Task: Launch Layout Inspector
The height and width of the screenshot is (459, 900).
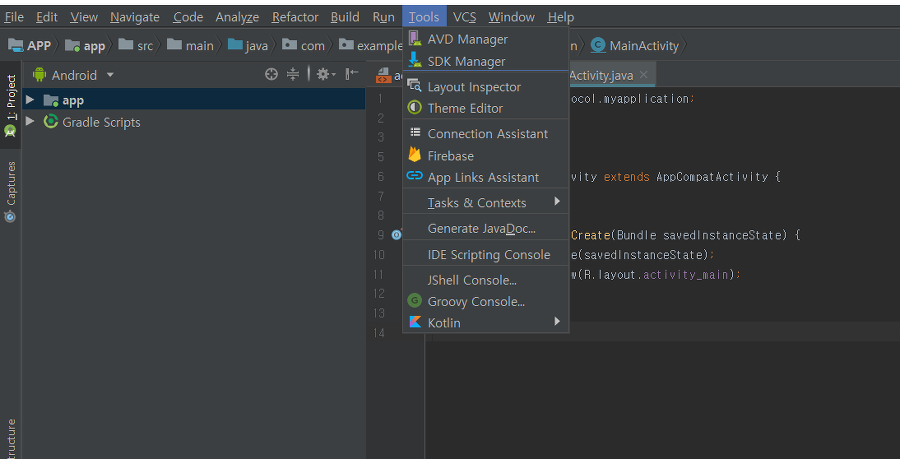Action: tap(486, 87)
